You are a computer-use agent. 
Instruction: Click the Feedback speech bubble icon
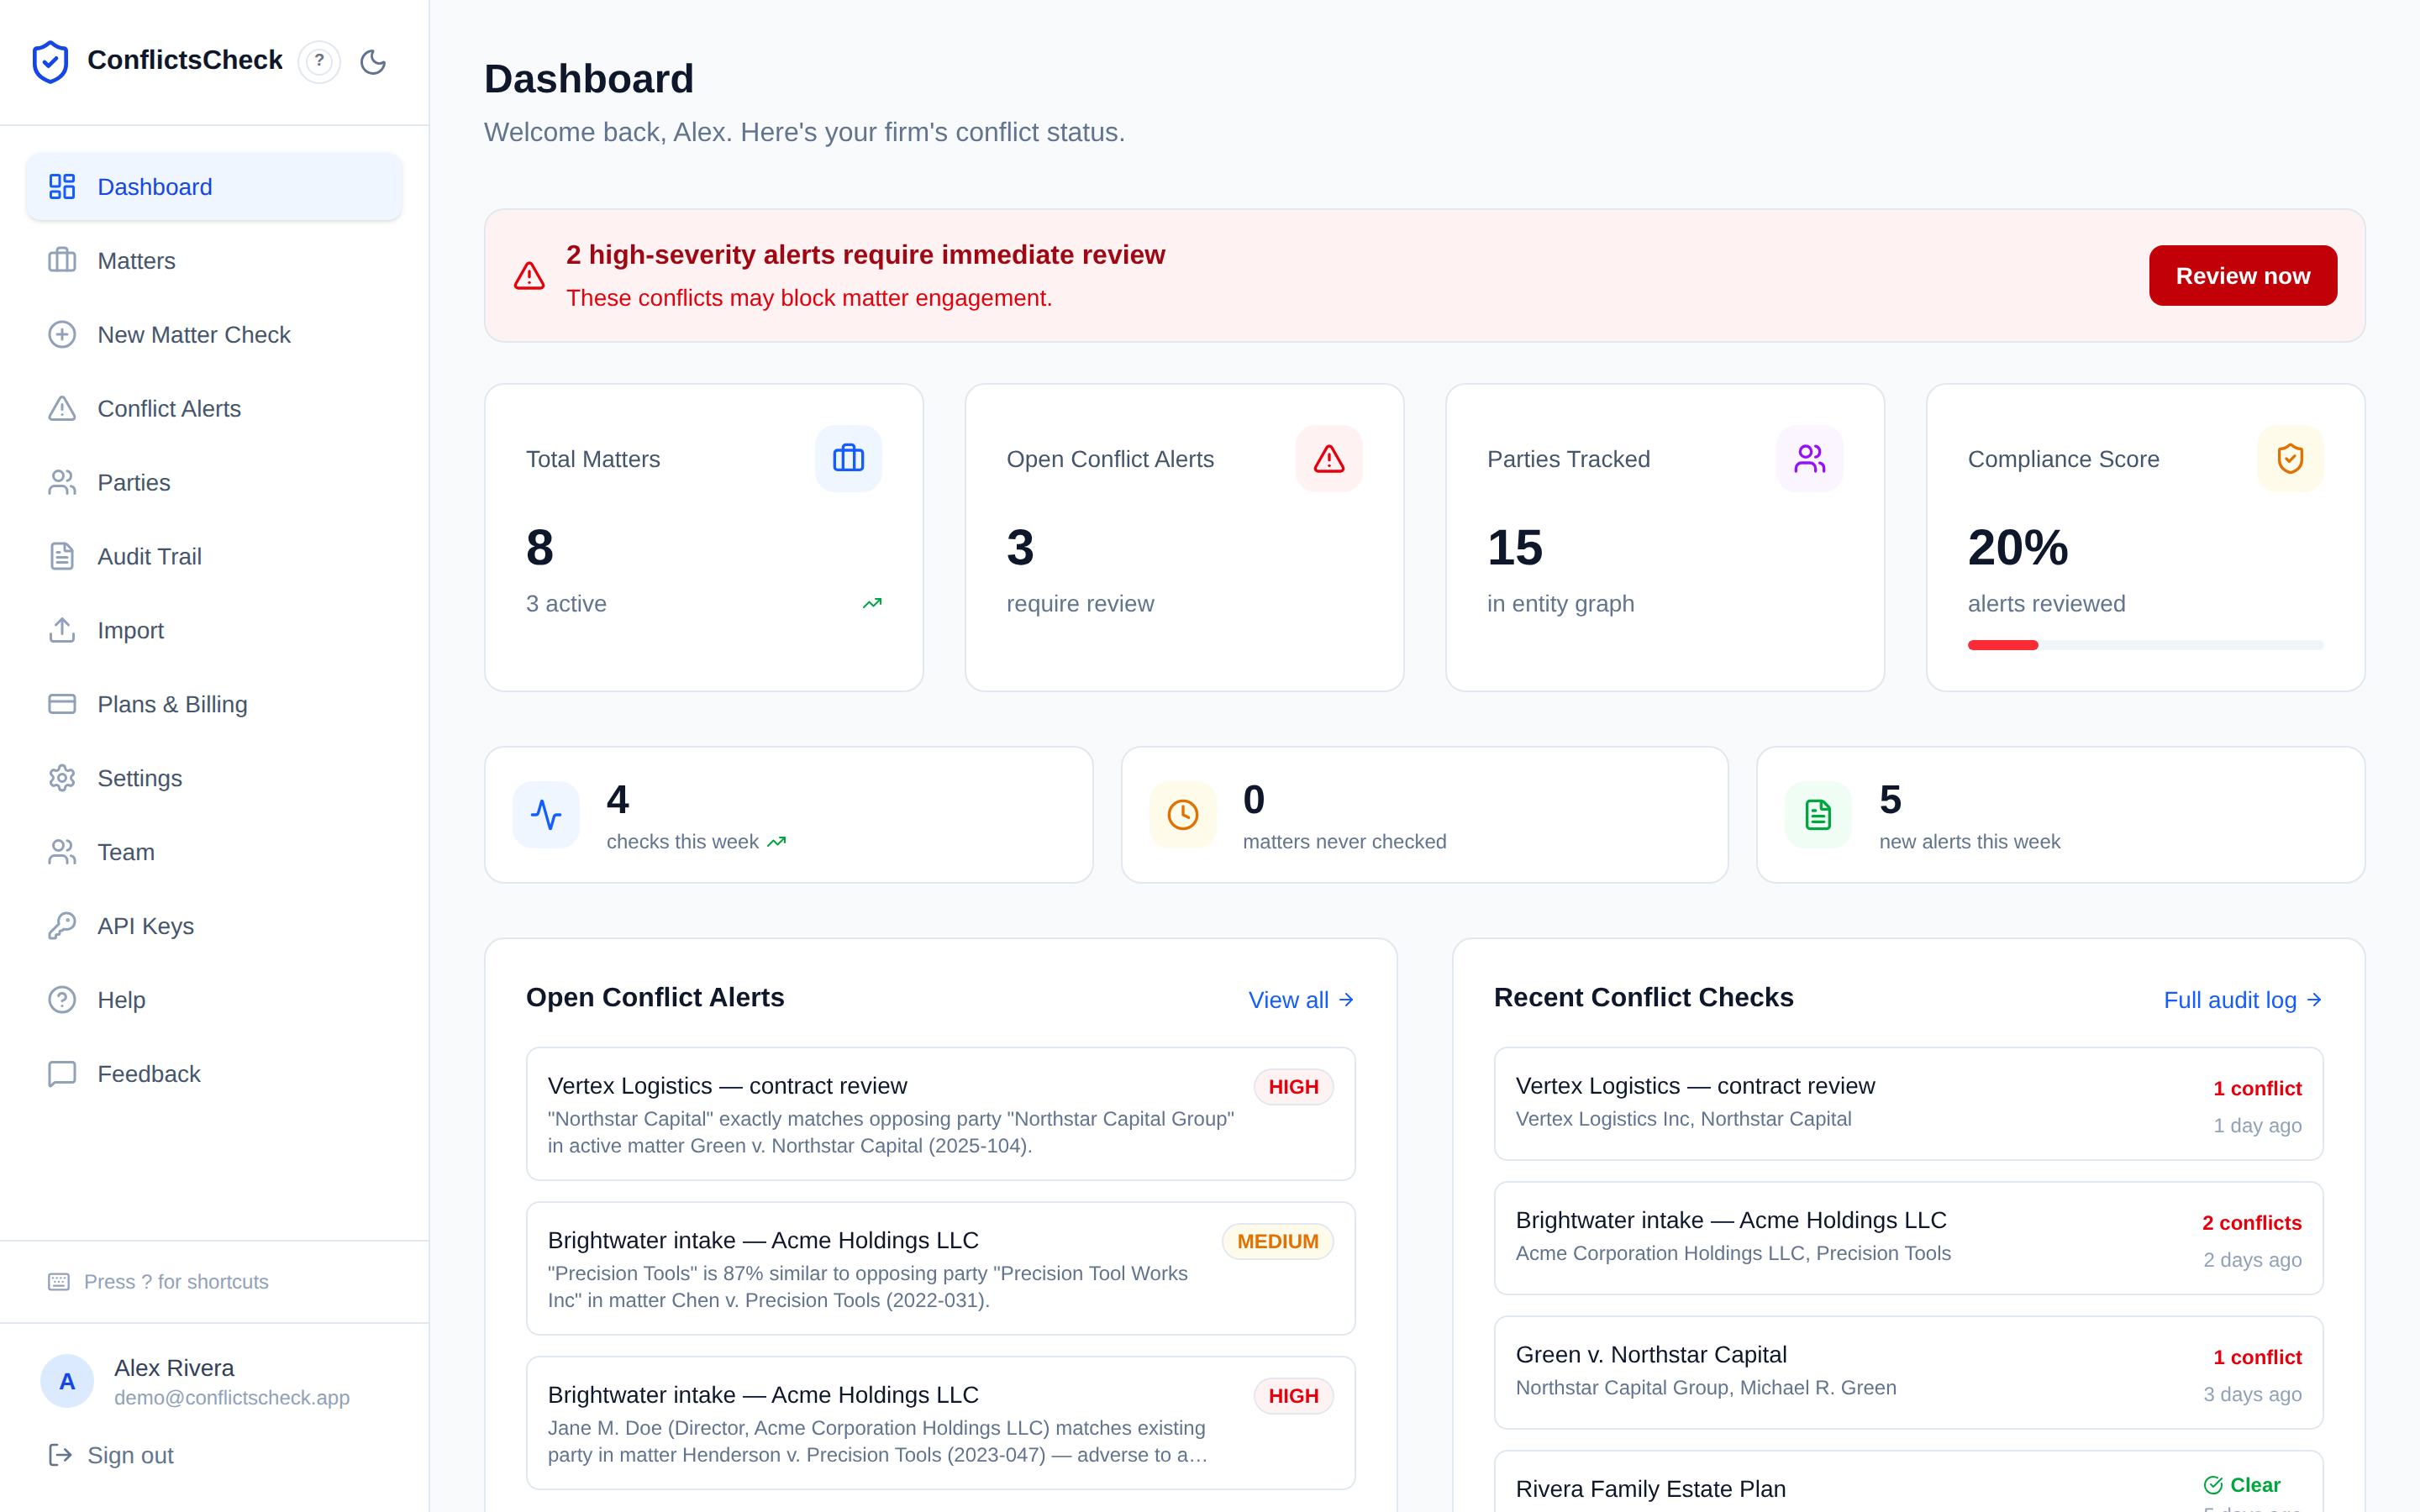point(62,1074)
